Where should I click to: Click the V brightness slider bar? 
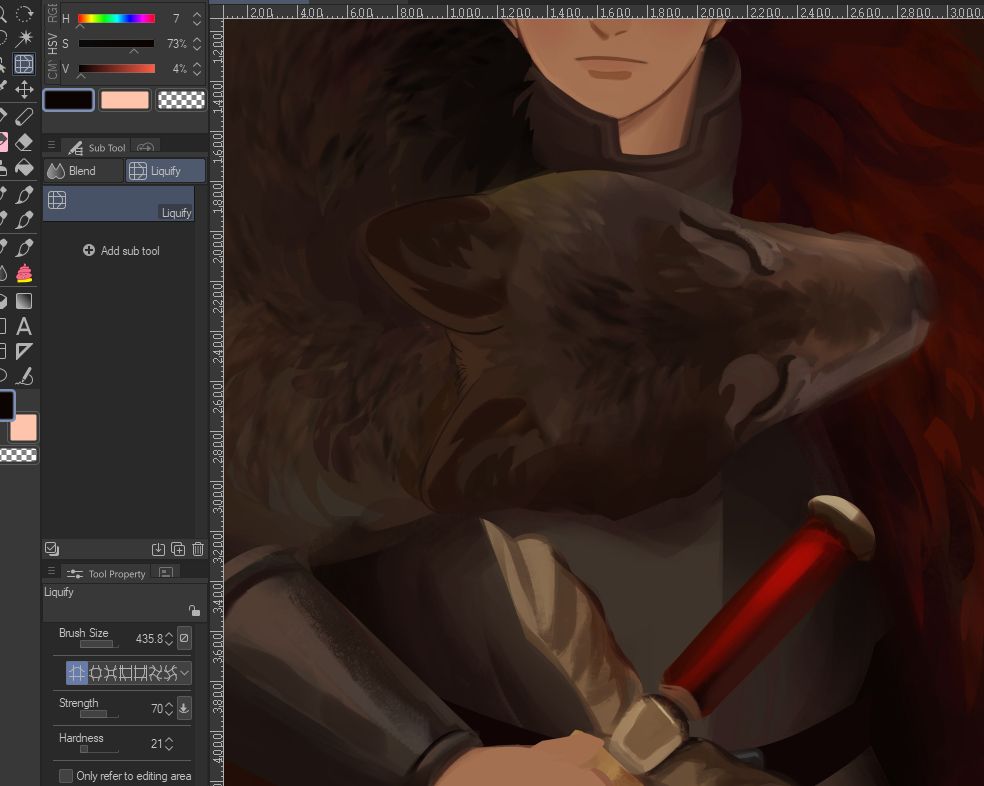tap(116, 69)
